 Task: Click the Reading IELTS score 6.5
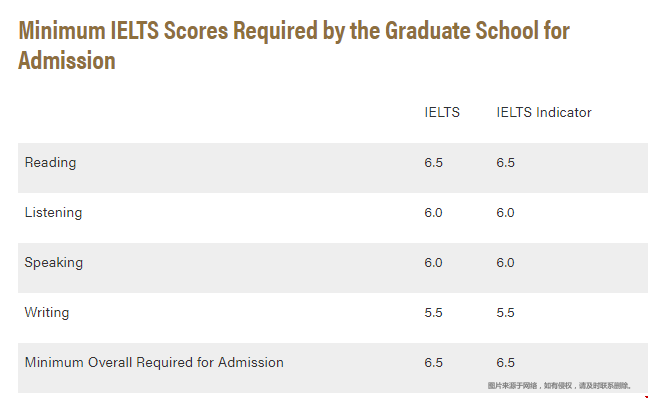[433, 163]
